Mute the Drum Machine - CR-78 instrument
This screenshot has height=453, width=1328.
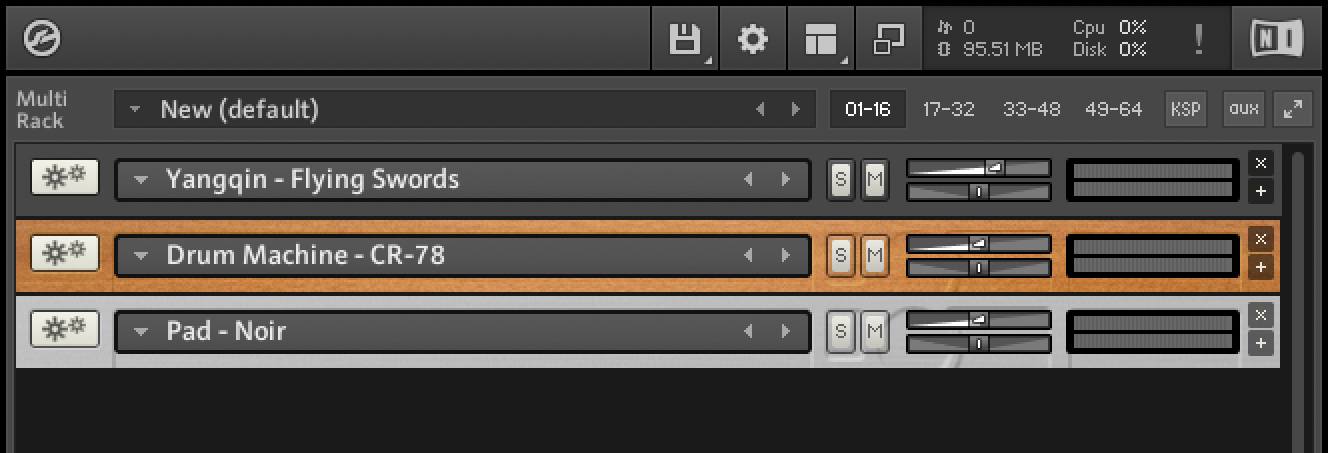click(875, 256)
